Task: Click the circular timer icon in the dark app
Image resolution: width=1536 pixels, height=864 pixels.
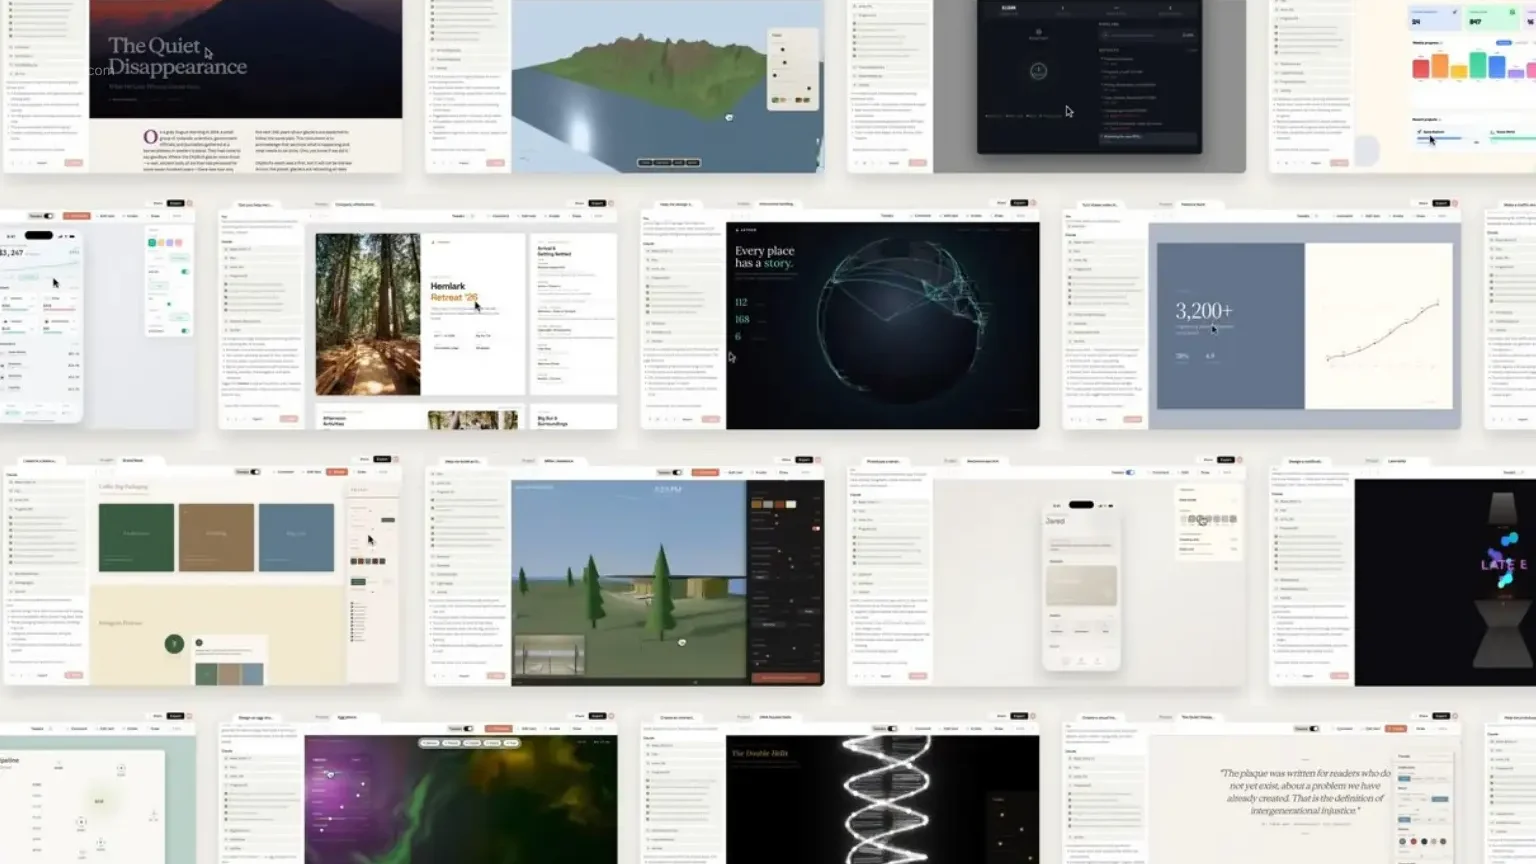Action: click(x=1038, y=71)
